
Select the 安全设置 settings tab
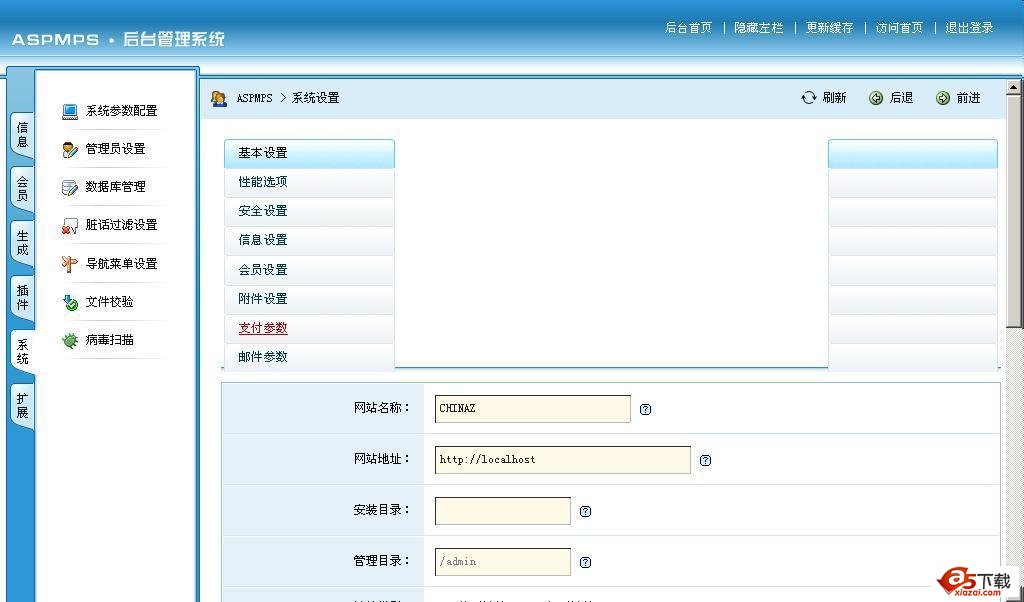click(x=309, y=212)
